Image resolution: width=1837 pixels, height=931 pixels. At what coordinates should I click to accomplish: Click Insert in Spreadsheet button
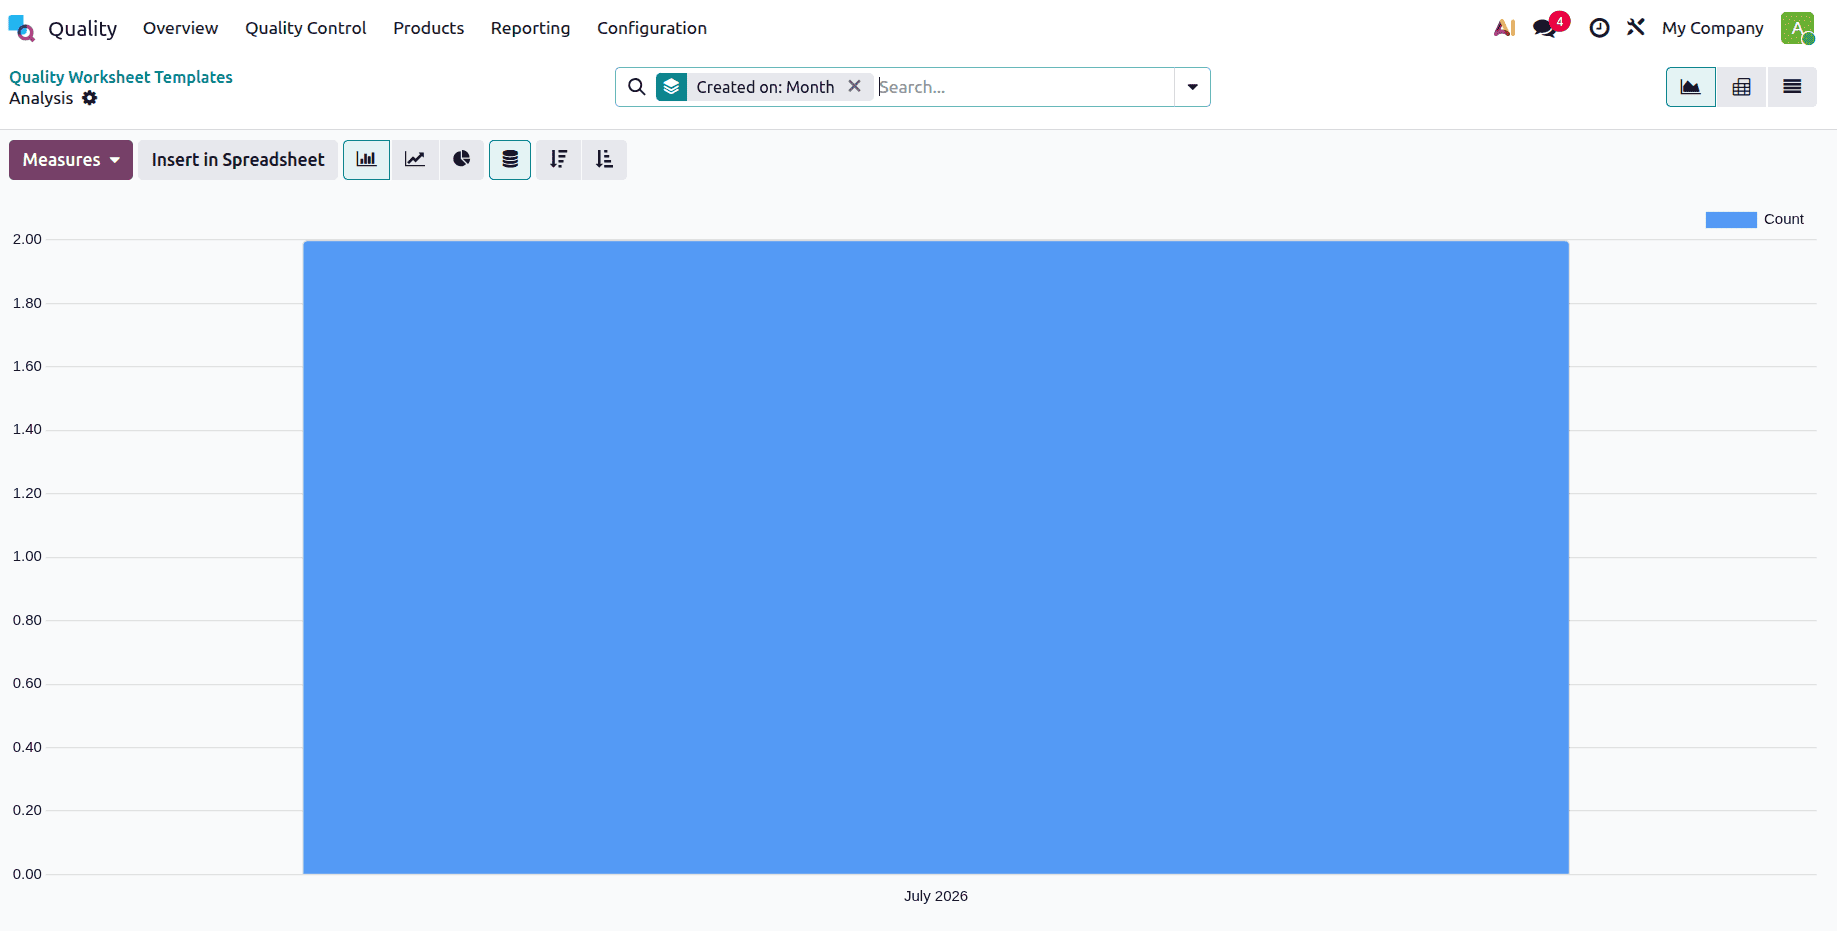[238, 160]
